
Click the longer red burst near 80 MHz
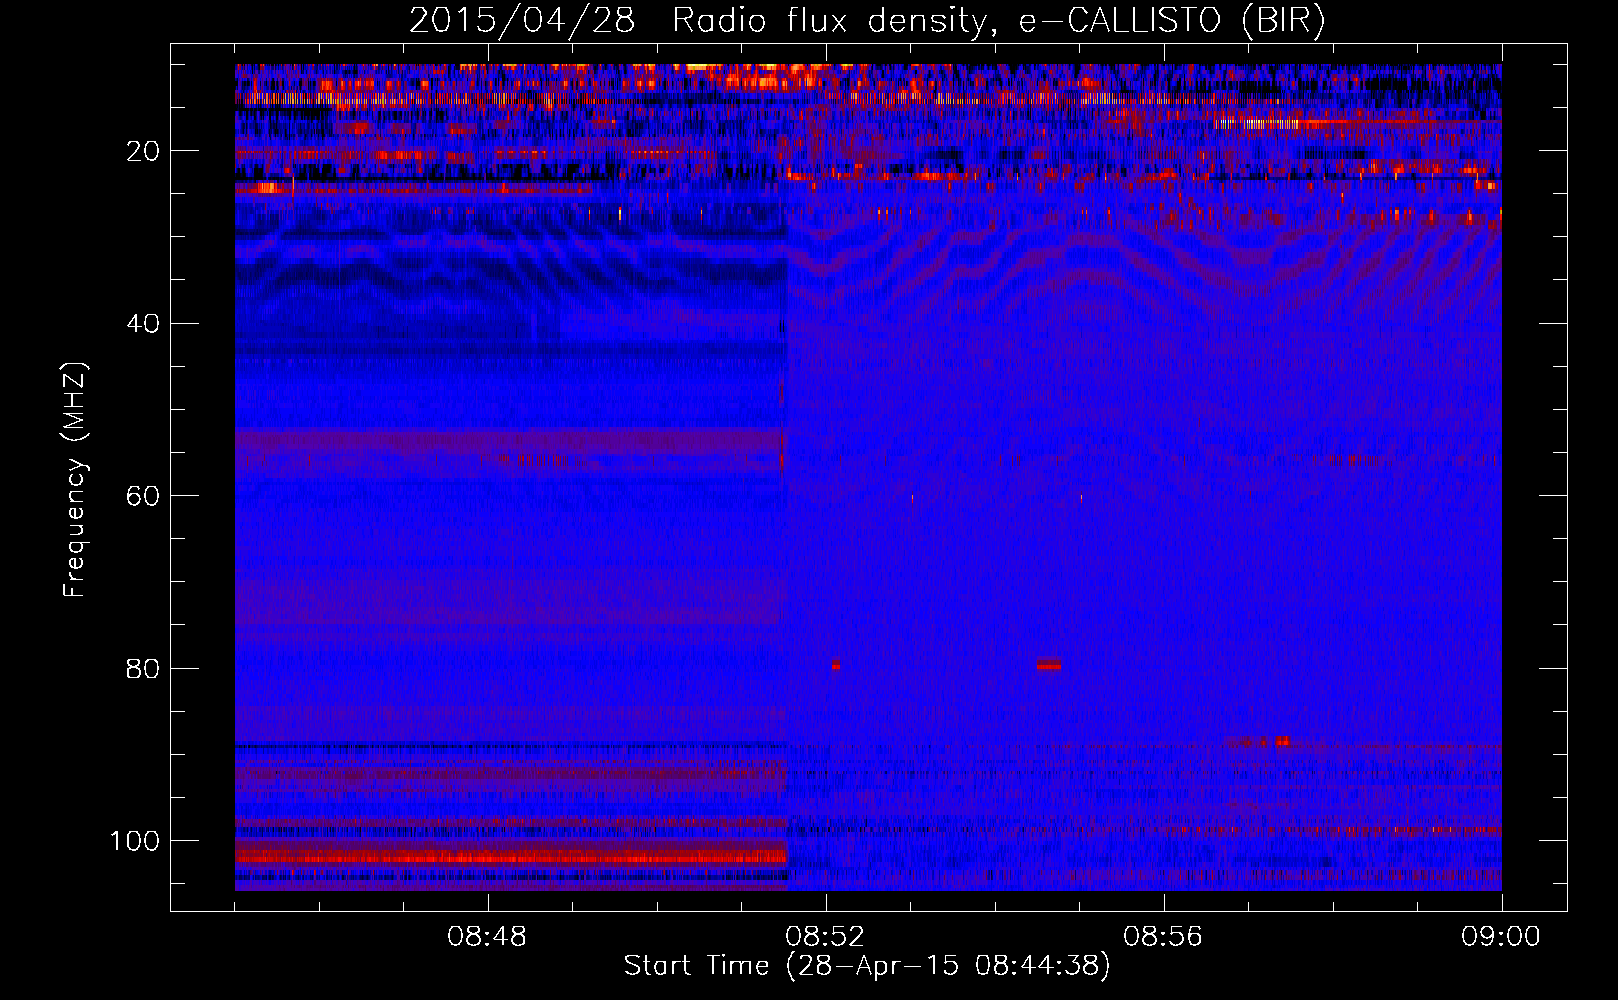pos(1049,664)
